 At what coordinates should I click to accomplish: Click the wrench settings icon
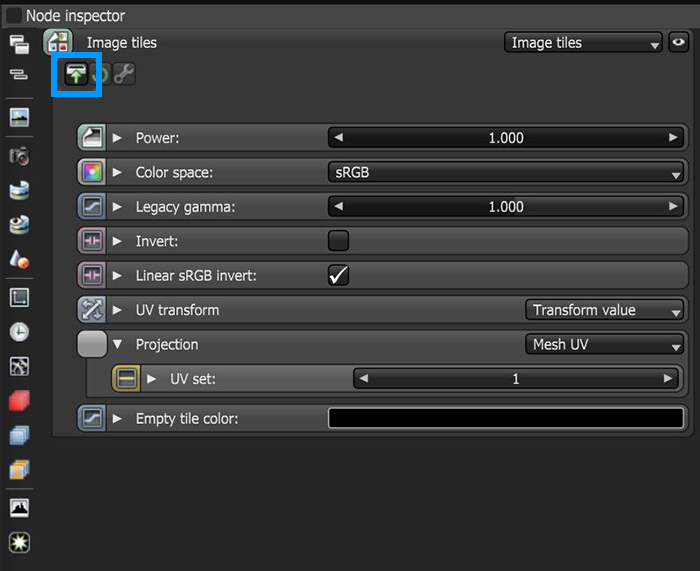[x=124, y=74]
